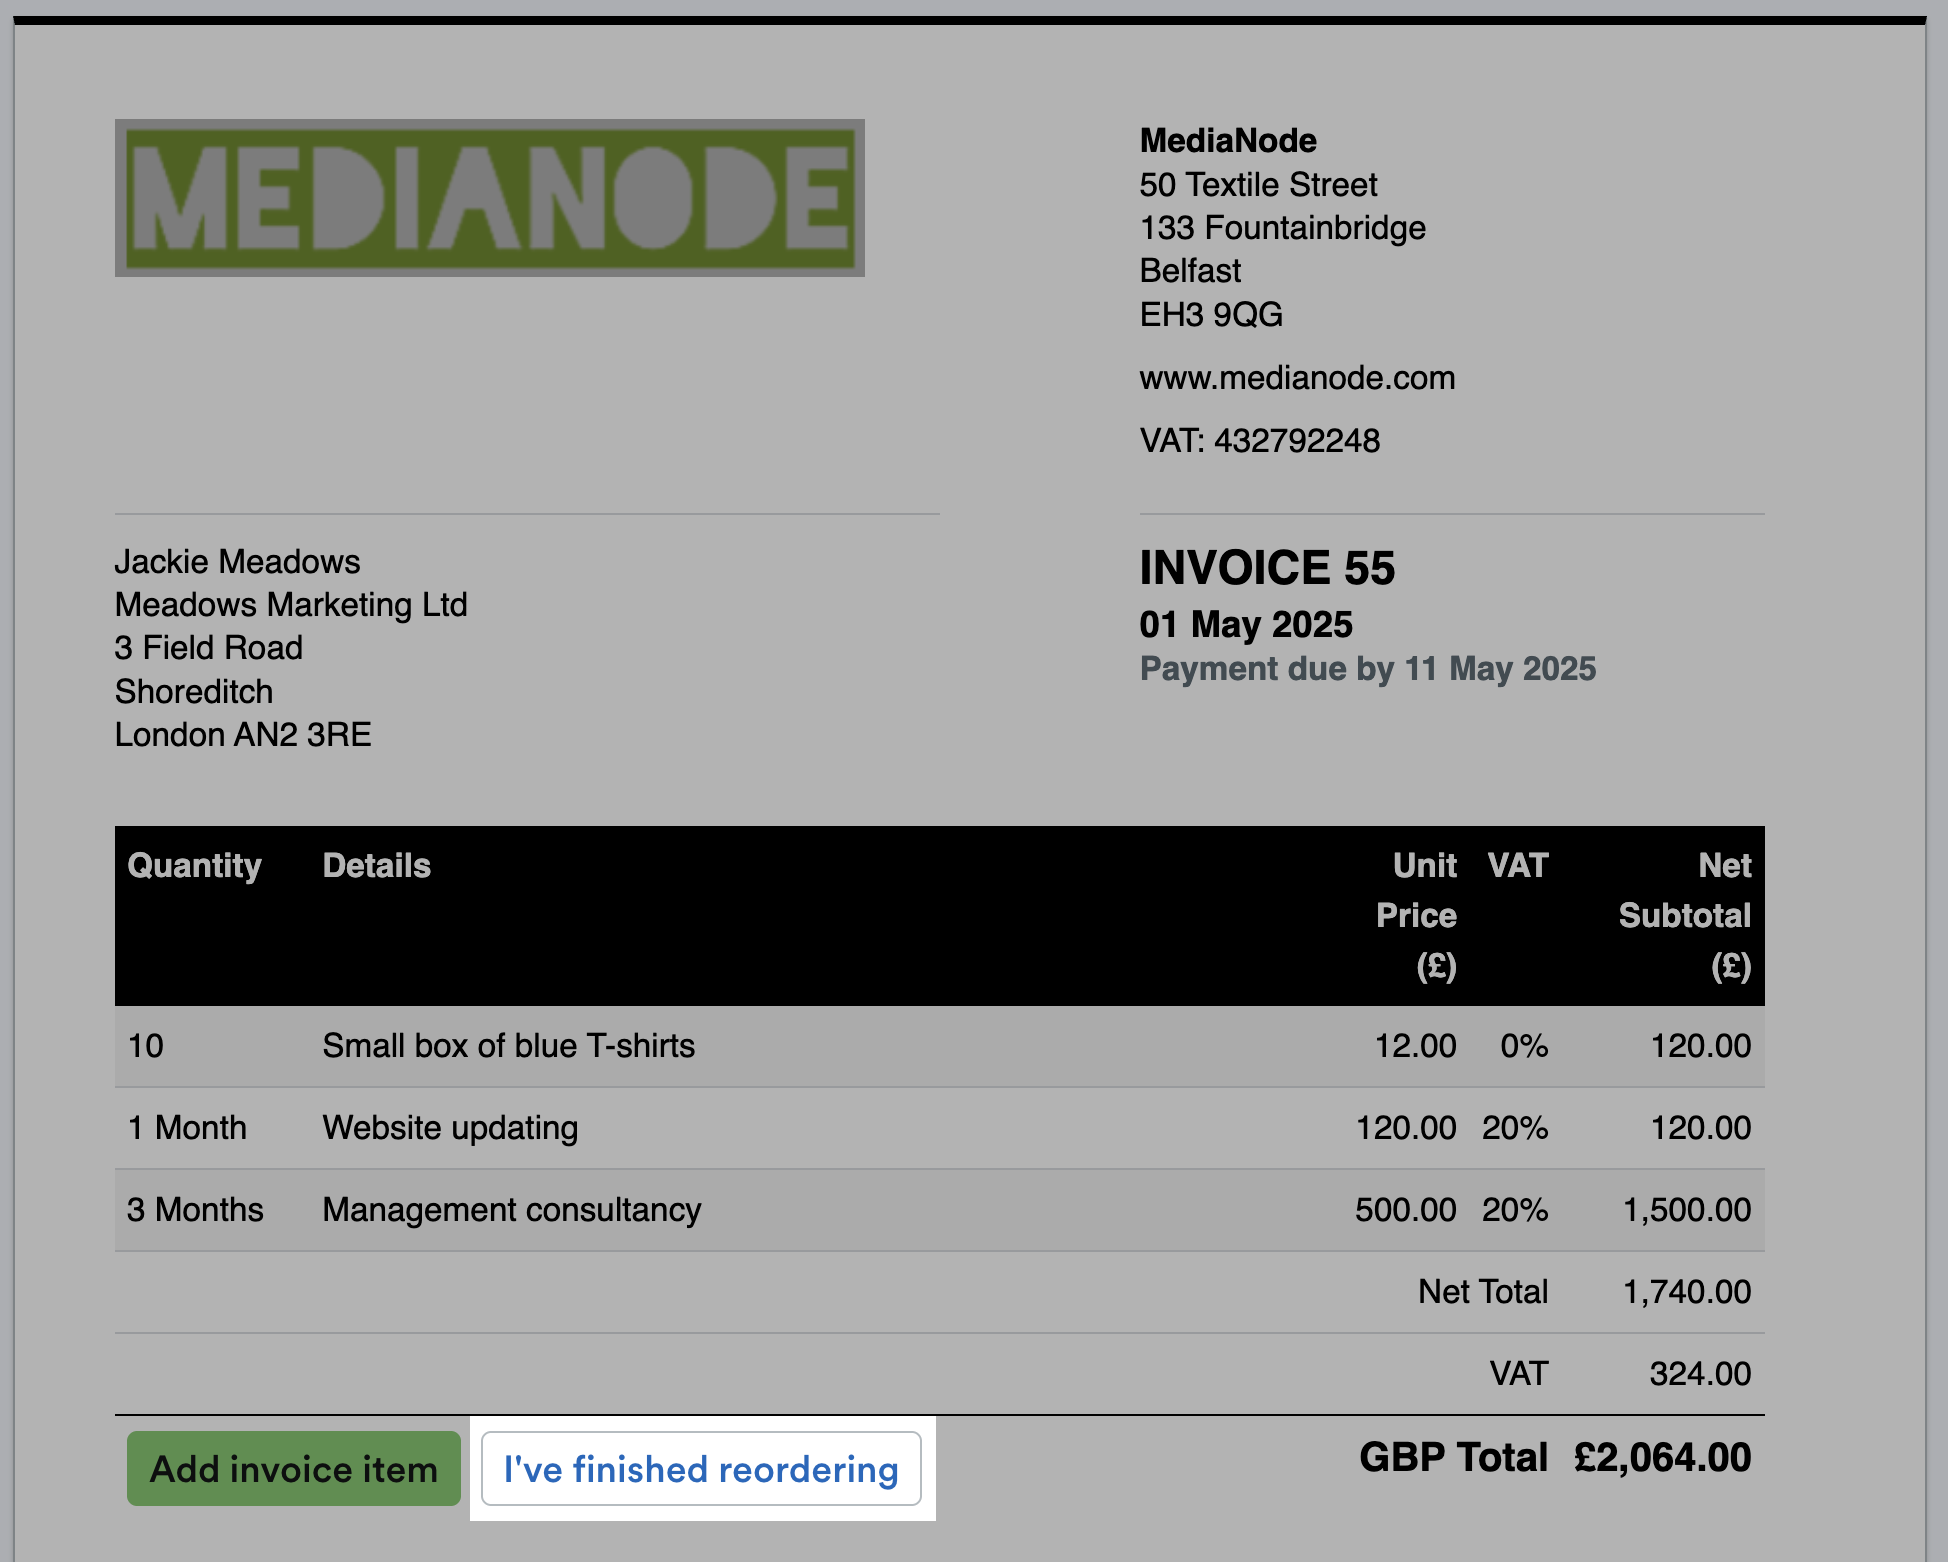The image size is (1948, 1562).
Task: Click I've finished reordering button
Action: click(701, 1468)
